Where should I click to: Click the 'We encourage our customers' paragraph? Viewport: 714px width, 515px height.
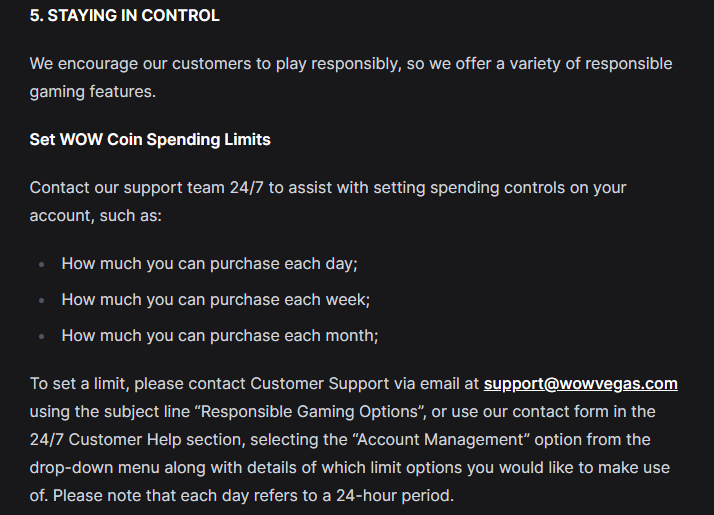point(351,77)
